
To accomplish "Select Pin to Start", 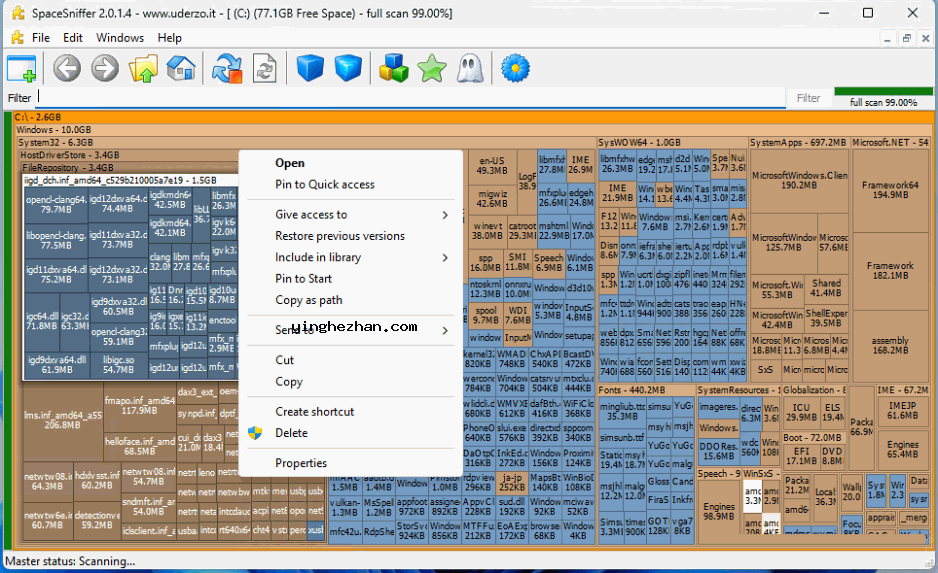I will tap(351, 279).
